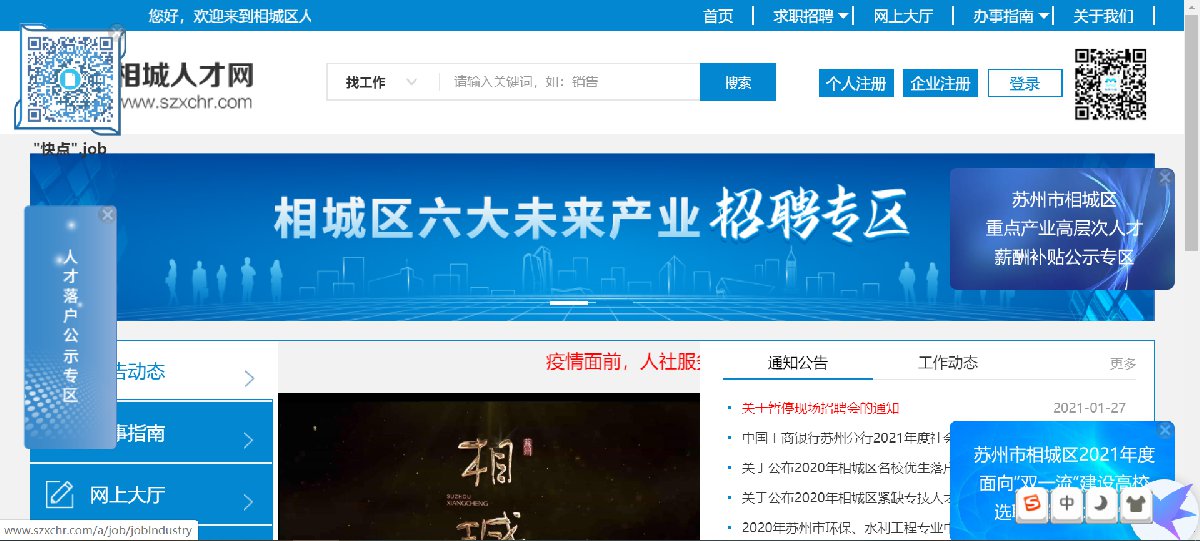This screenshot has width=1200, height=541.
Task: Open the 登录 login button
Action: tap(1025, 84)
